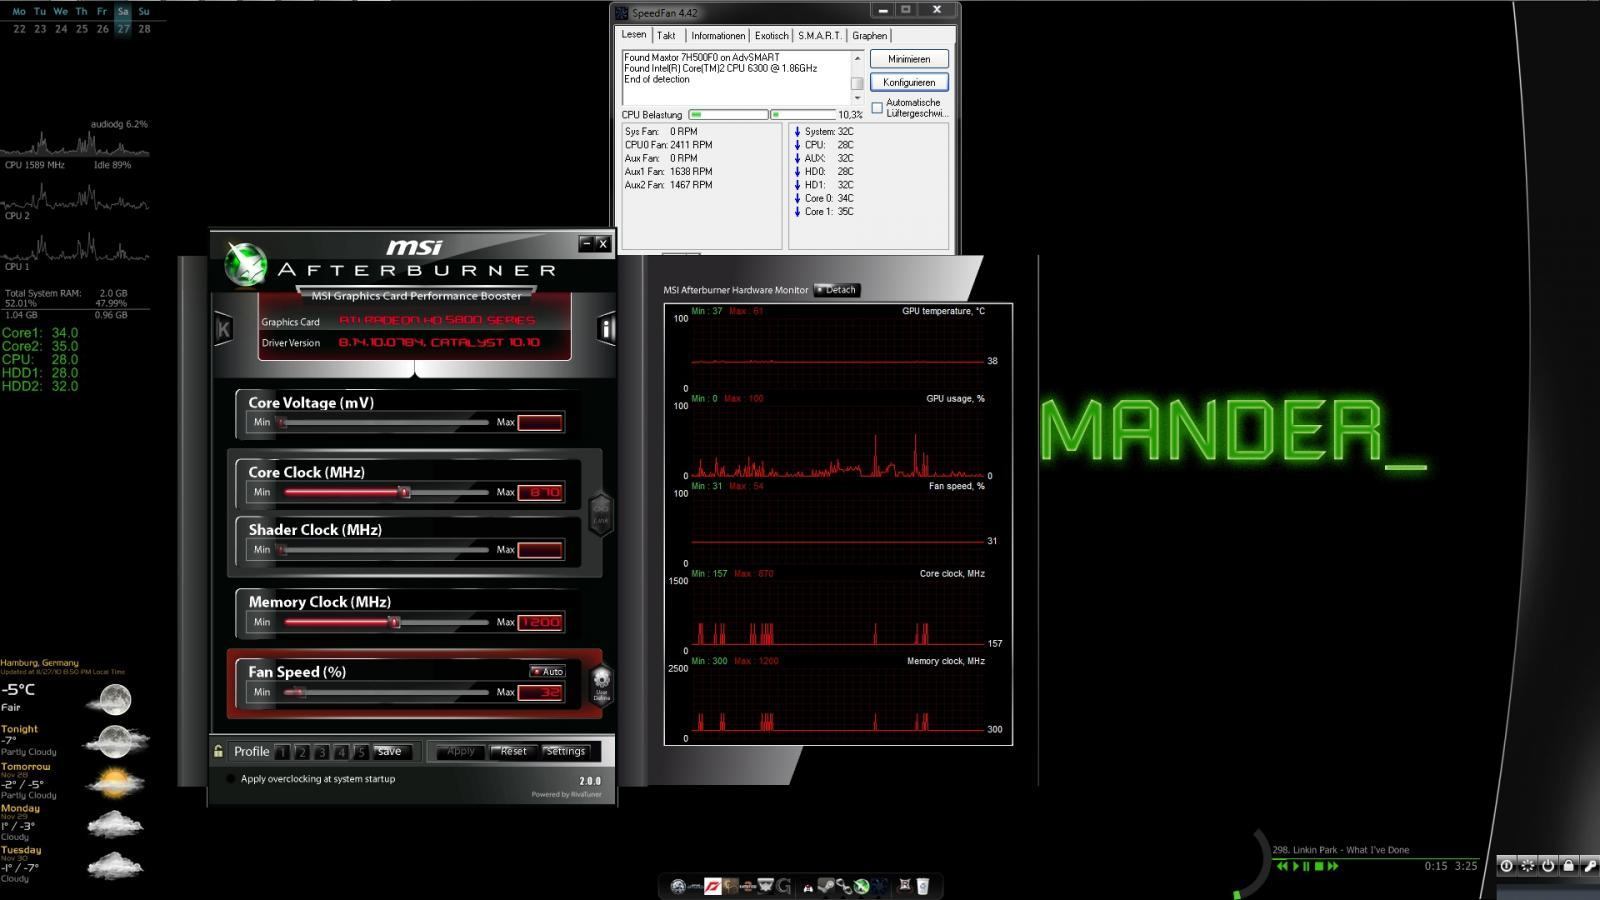Reset the Afterburner clock settings
This screenshot has width=1600, height=900.
[x=514, y=751]
